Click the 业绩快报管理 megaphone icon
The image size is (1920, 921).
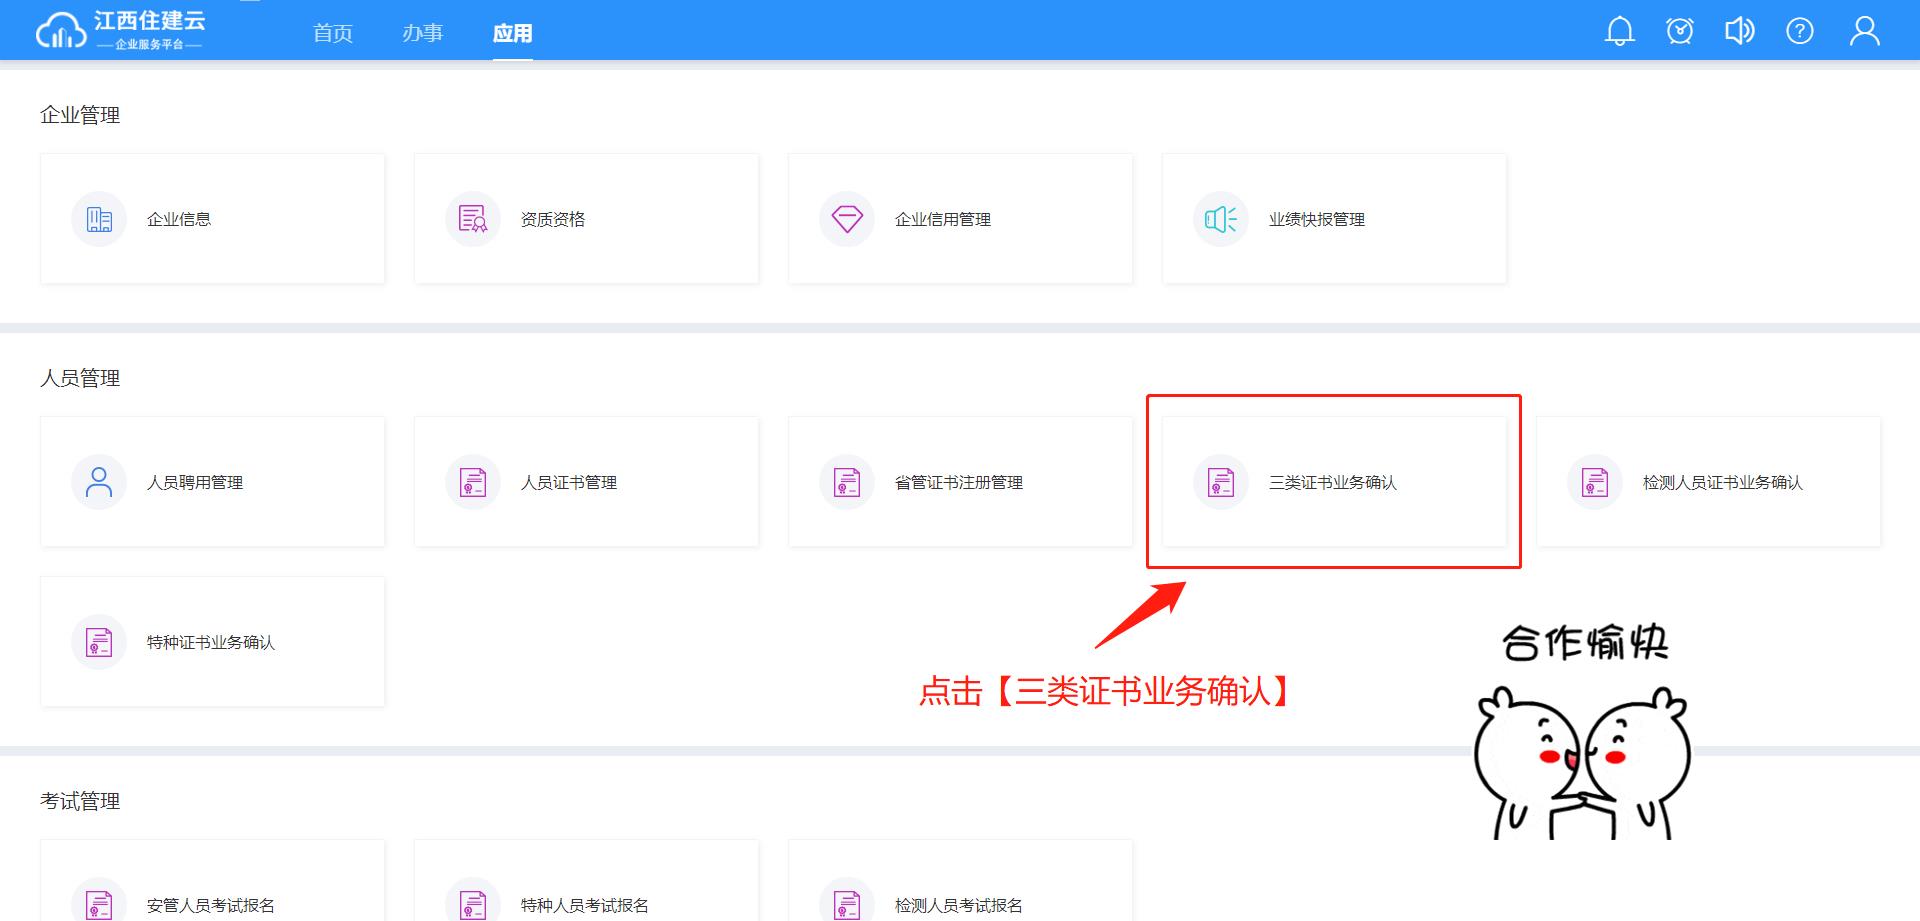click(1221, 219)
